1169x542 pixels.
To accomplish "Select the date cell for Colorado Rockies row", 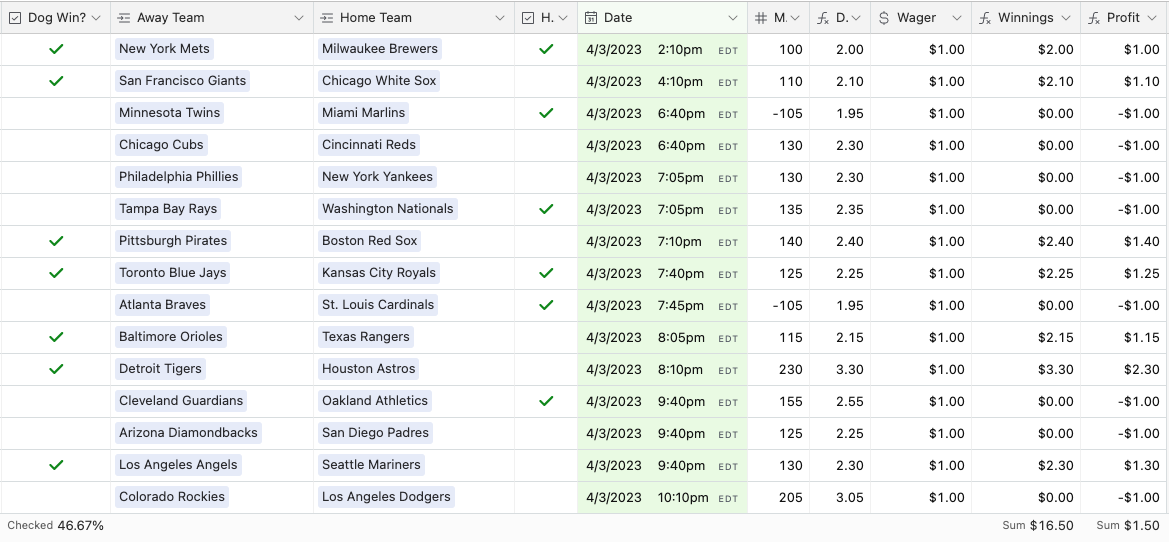I will coord(661,497).
